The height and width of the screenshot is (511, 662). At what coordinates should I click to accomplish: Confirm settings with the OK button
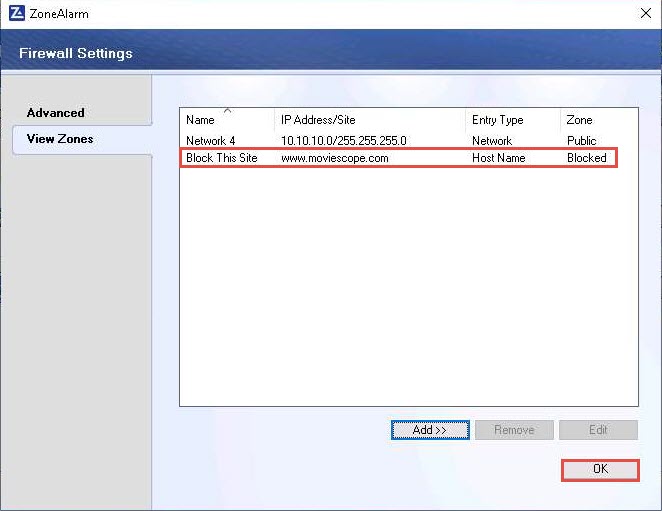(600, 470)
